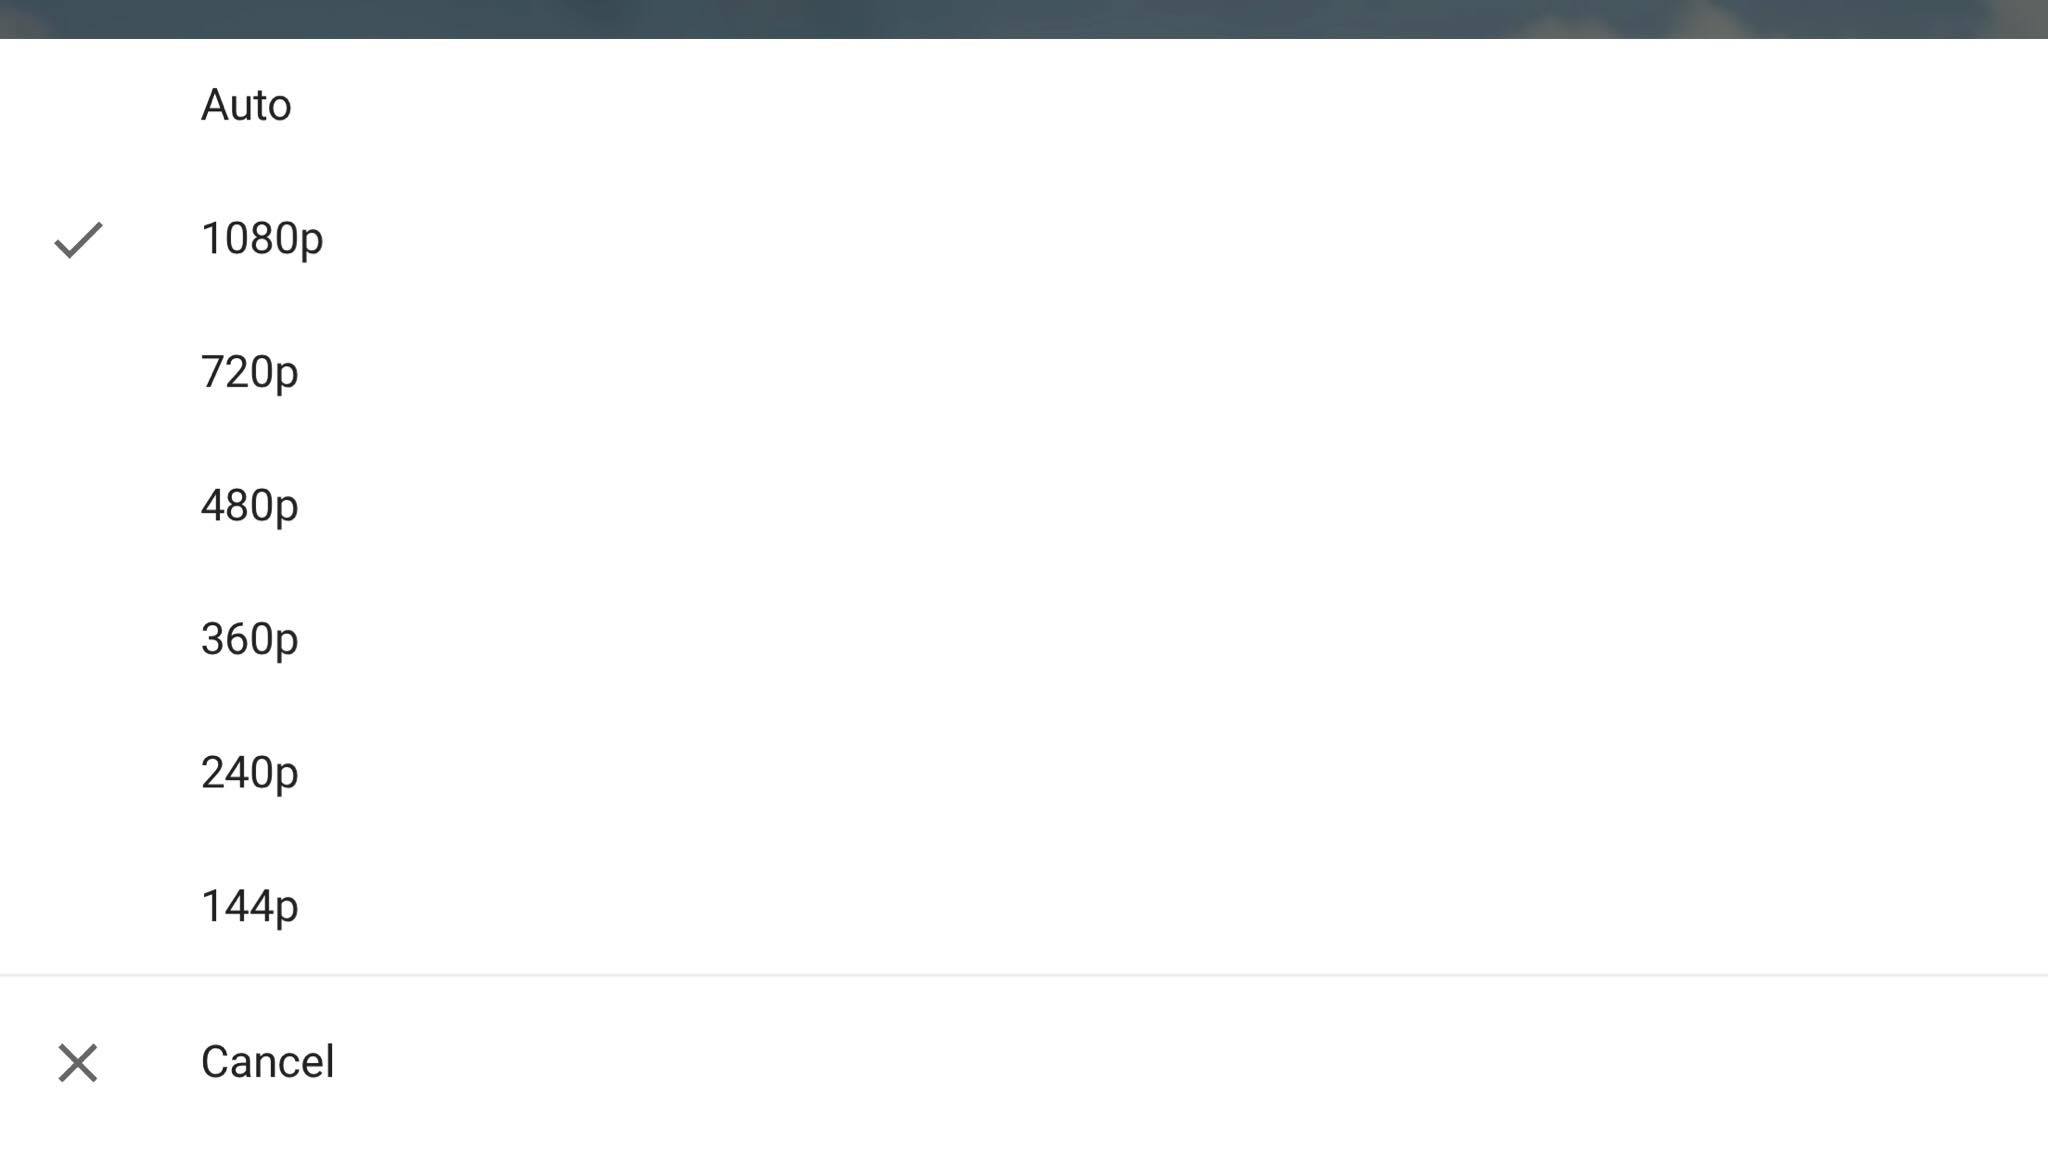Set playback resolution to 480p
The image size is (2048, 1152).
click(x=1024, y=506)
